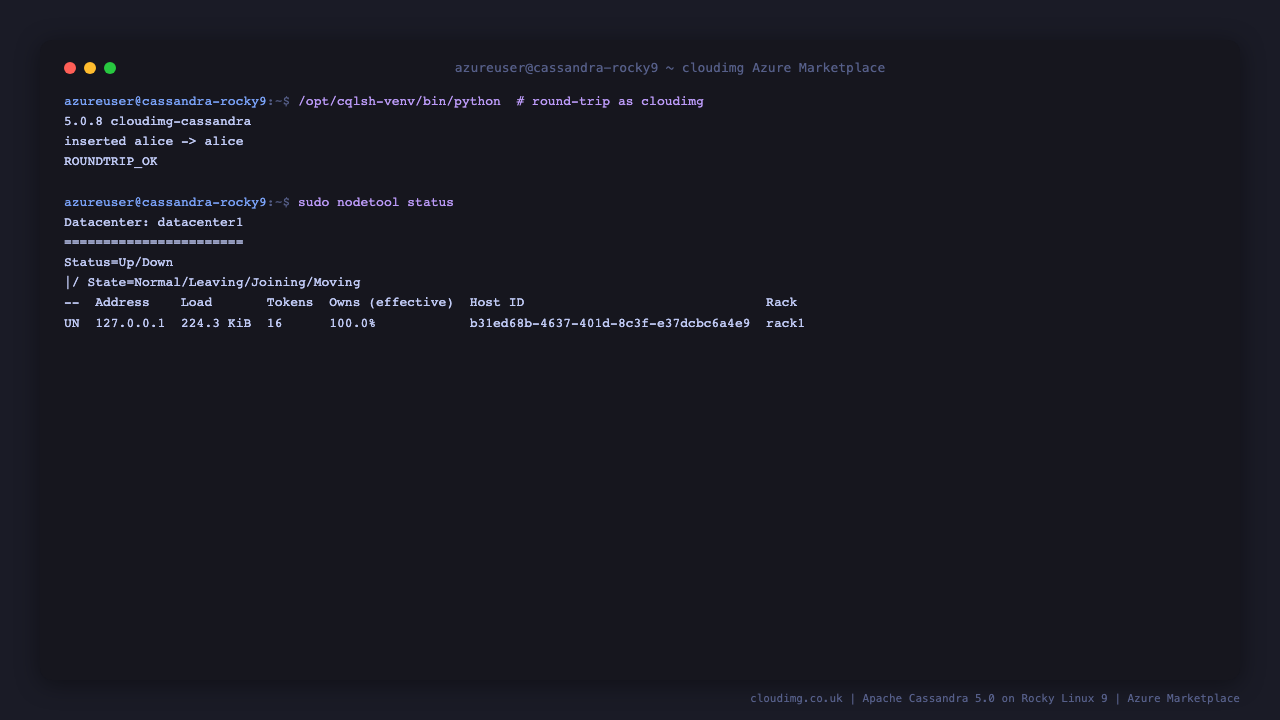Click the 'Datacenter: datacenter1' line

pos(154,222)
